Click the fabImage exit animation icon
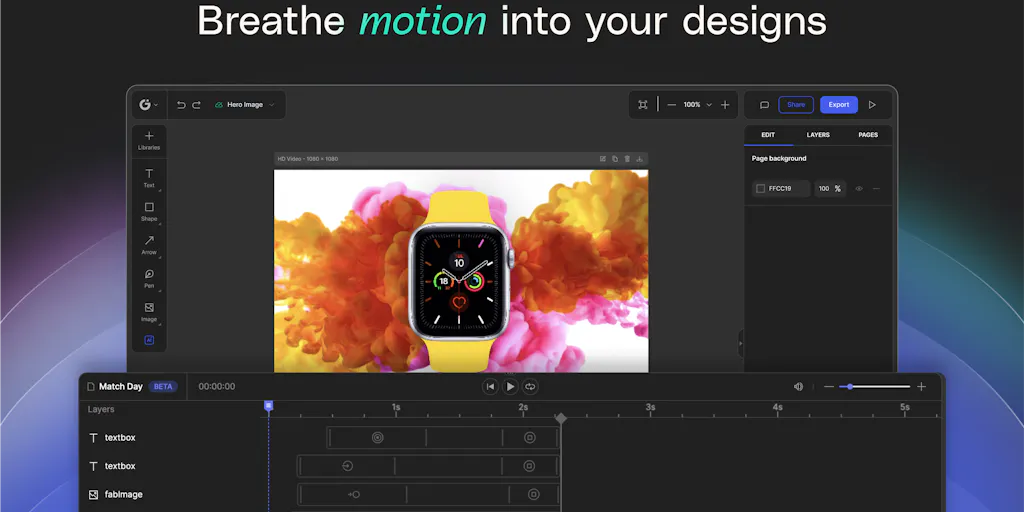The width and height of the screenshot is (1024, 512). pyautogui.click(x=534, y=494)
